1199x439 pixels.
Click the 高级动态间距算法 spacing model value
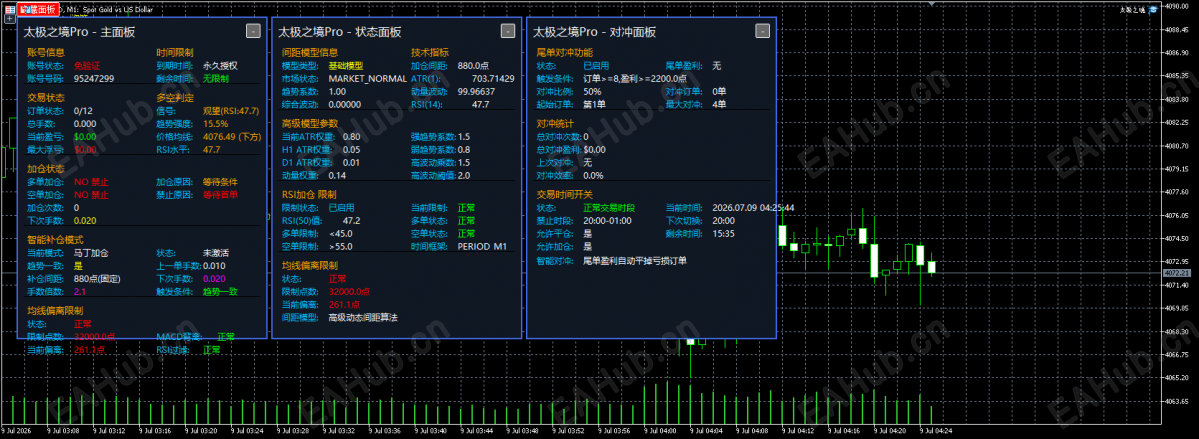point(363,317)
